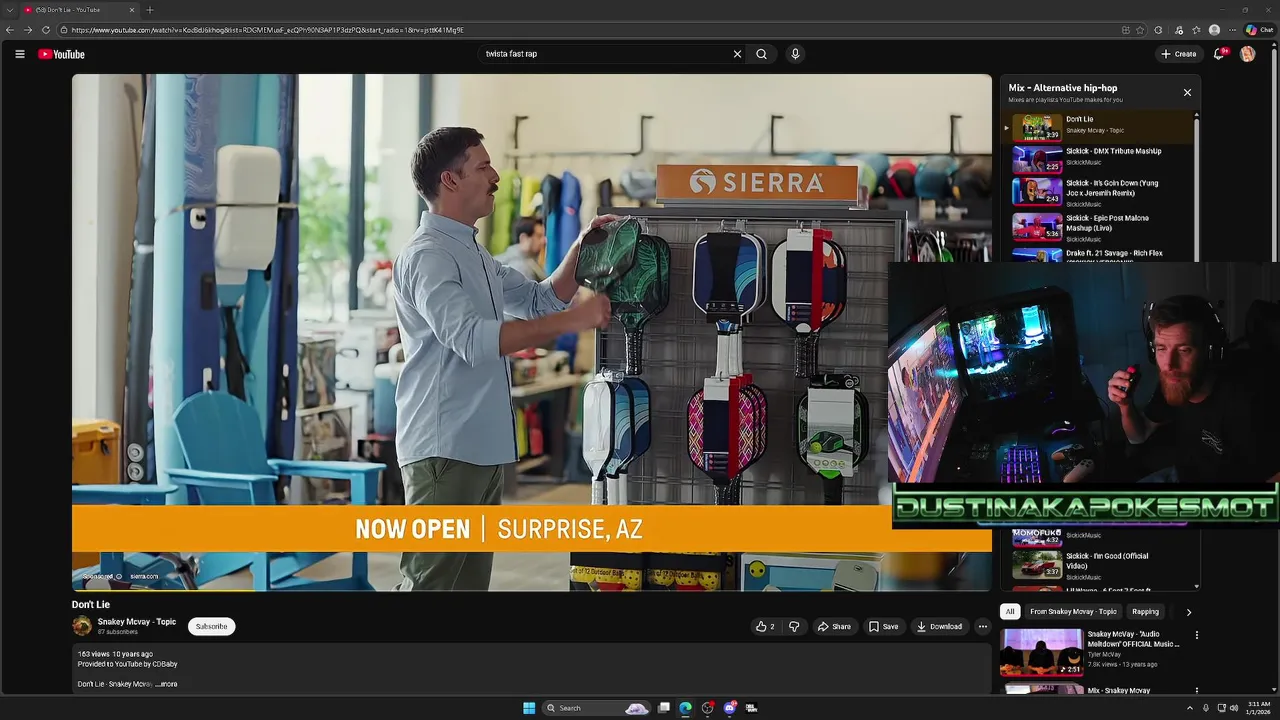Click the sierra.com sponsored ad link
The width and height of the screenshot is (1280, 720).
click(x=144, y=577)
